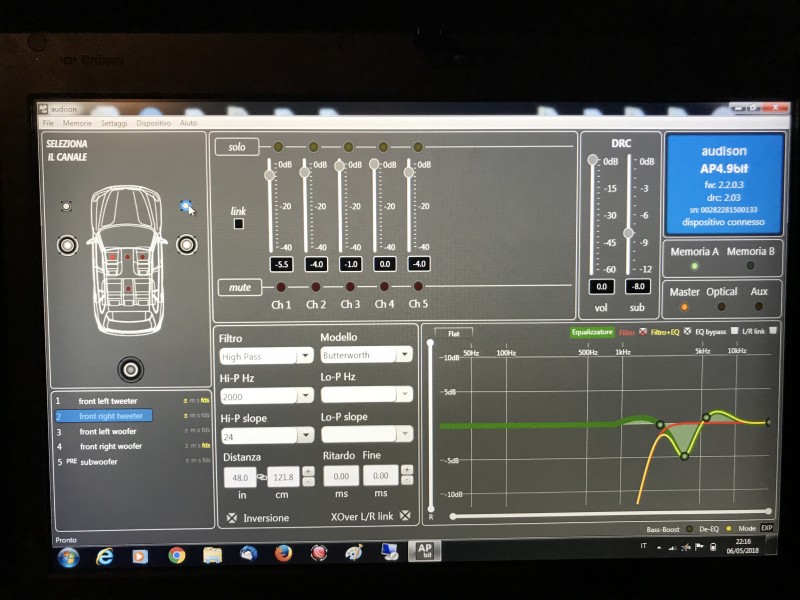Mute channel Ch 4 indicator

point(384,286)
